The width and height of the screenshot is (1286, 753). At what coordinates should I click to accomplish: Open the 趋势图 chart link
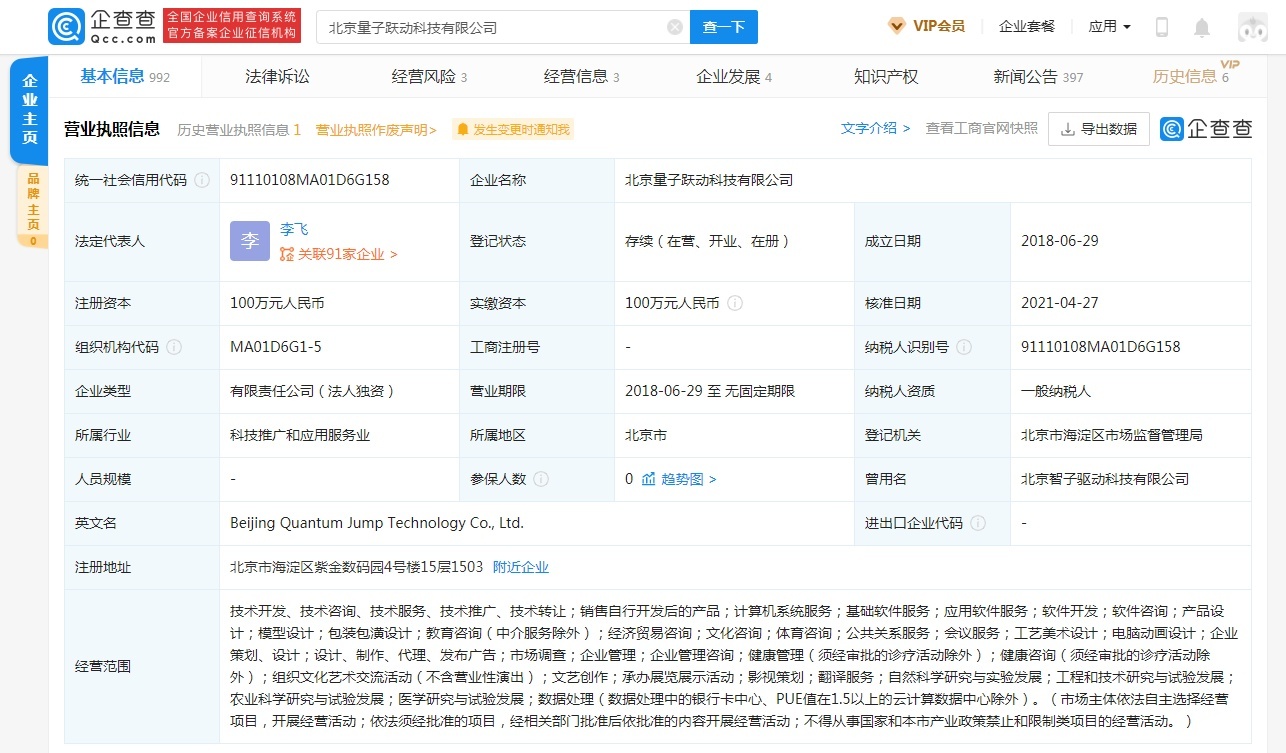(x=679, y=479)
